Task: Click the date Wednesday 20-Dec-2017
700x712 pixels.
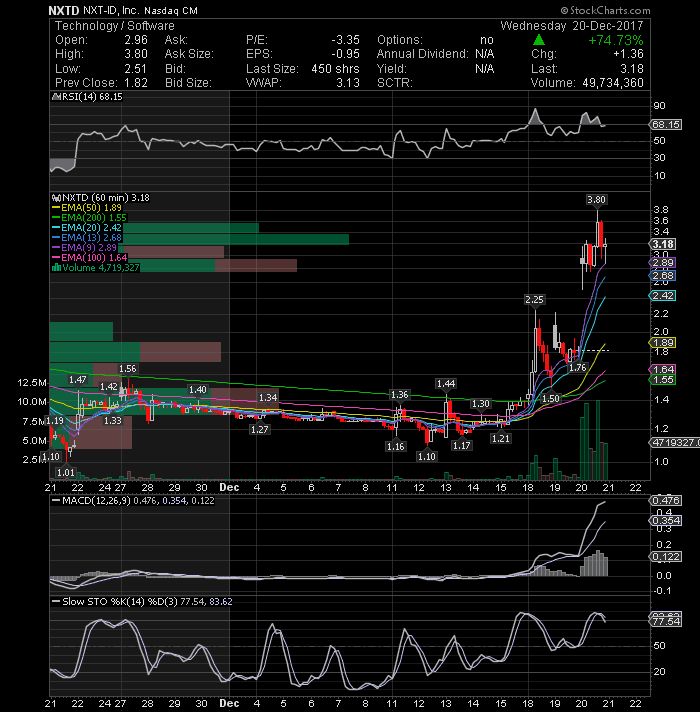Action: [x=572, y=26]
